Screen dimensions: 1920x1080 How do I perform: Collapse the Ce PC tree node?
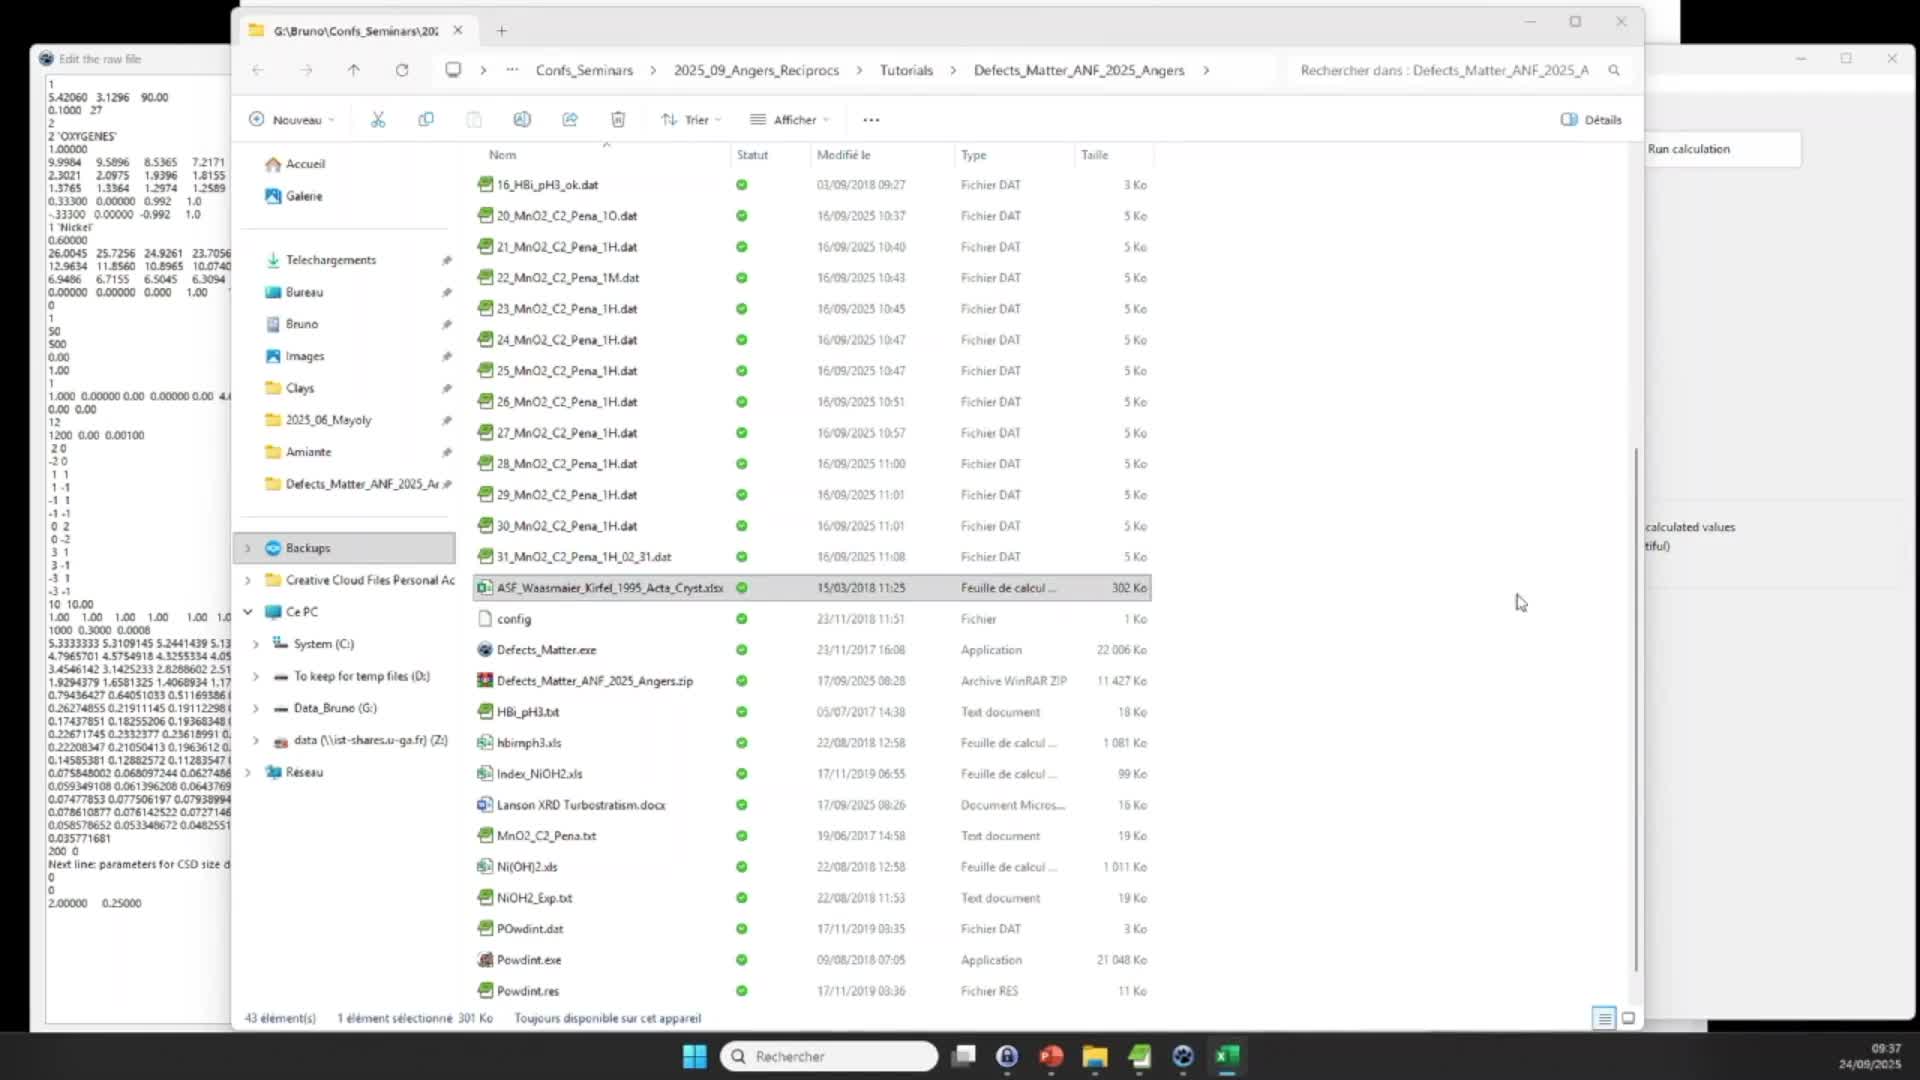click(248, 612)
